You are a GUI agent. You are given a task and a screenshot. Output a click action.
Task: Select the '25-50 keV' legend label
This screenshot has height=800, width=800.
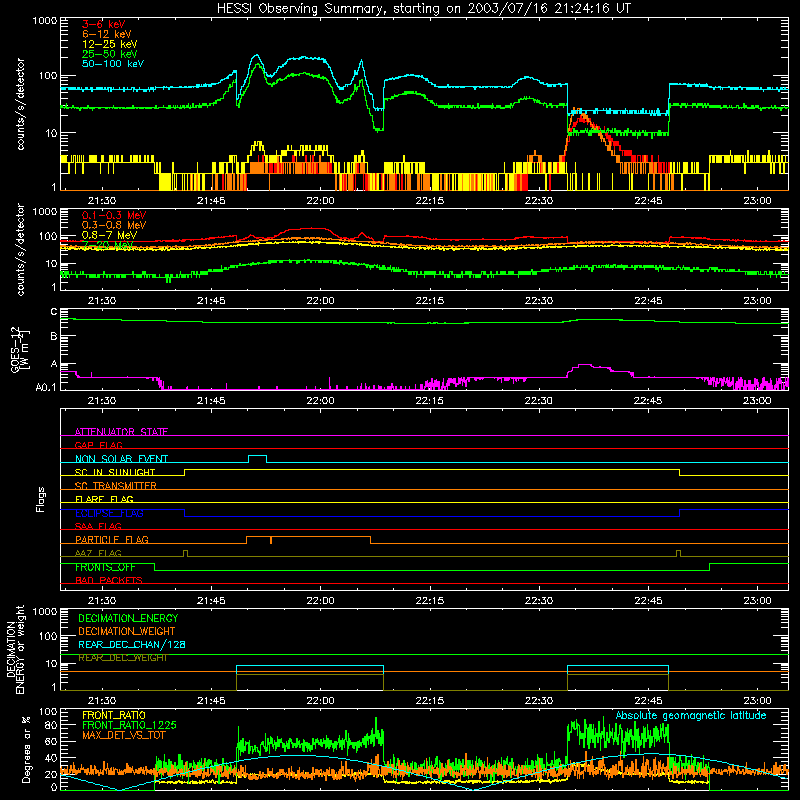[110, 54]
